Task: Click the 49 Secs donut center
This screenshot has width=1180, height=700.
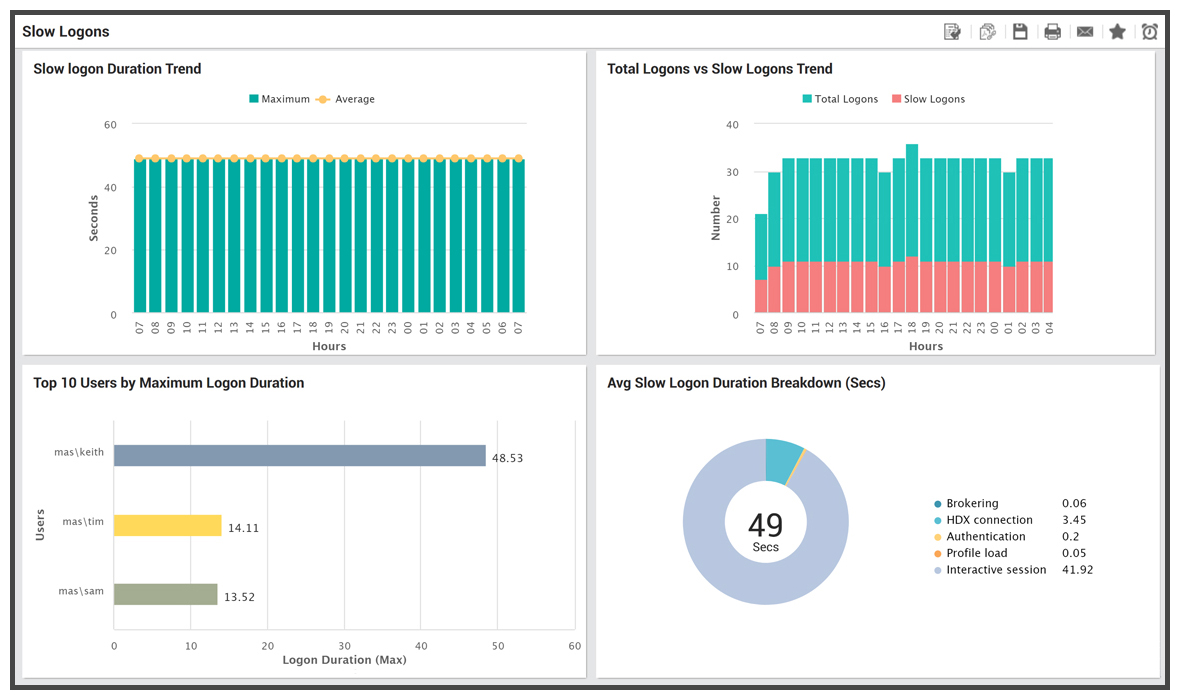Action: pyautogui.click(x=765, y=530)
